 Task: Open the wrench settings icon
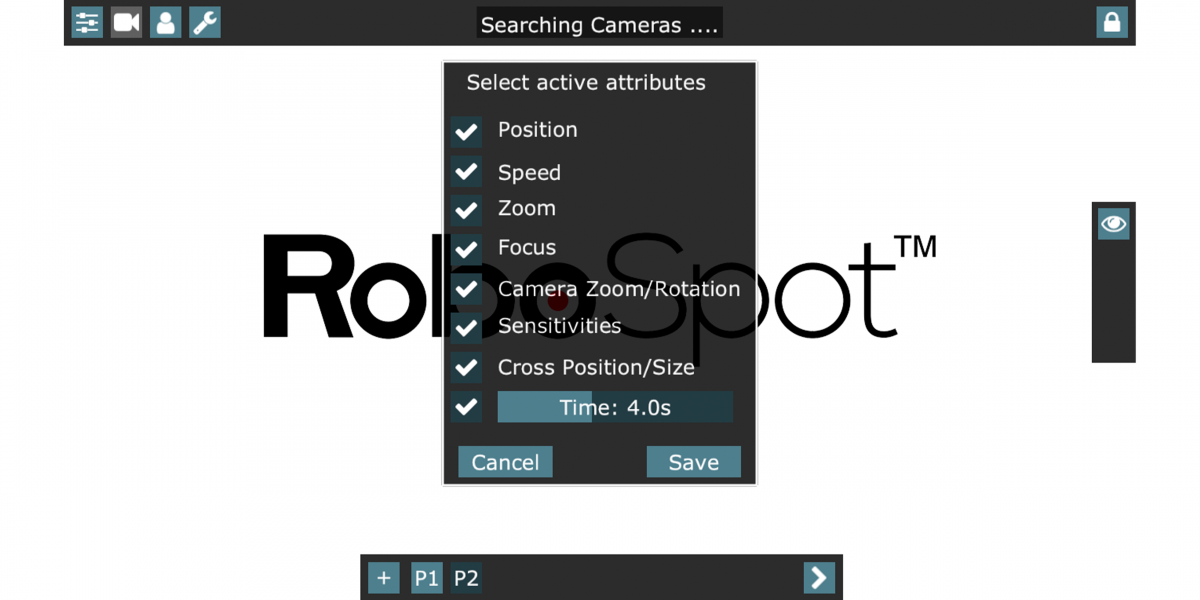point(203,22)
